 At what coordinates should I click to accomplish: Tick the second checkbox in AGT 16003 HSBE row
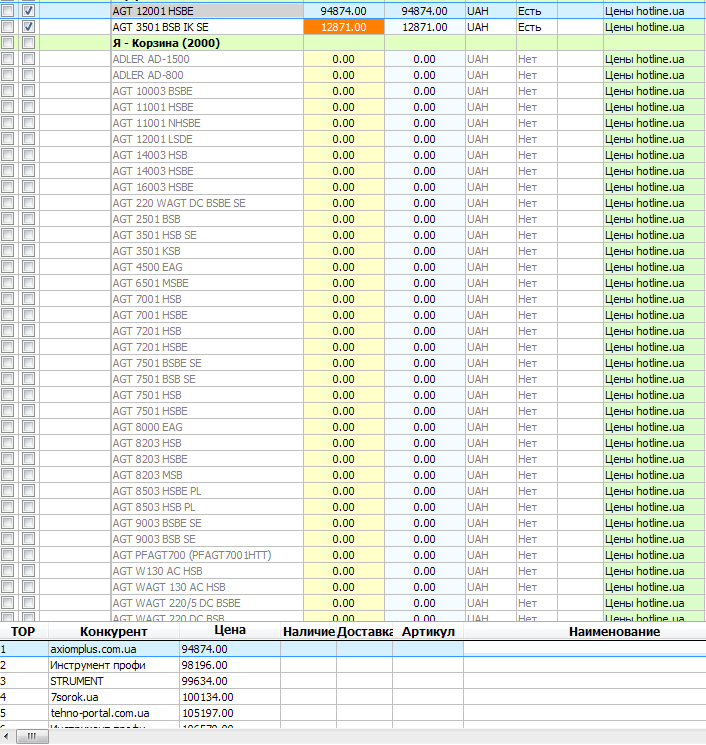pyautogui.click(x=28, y=187)
